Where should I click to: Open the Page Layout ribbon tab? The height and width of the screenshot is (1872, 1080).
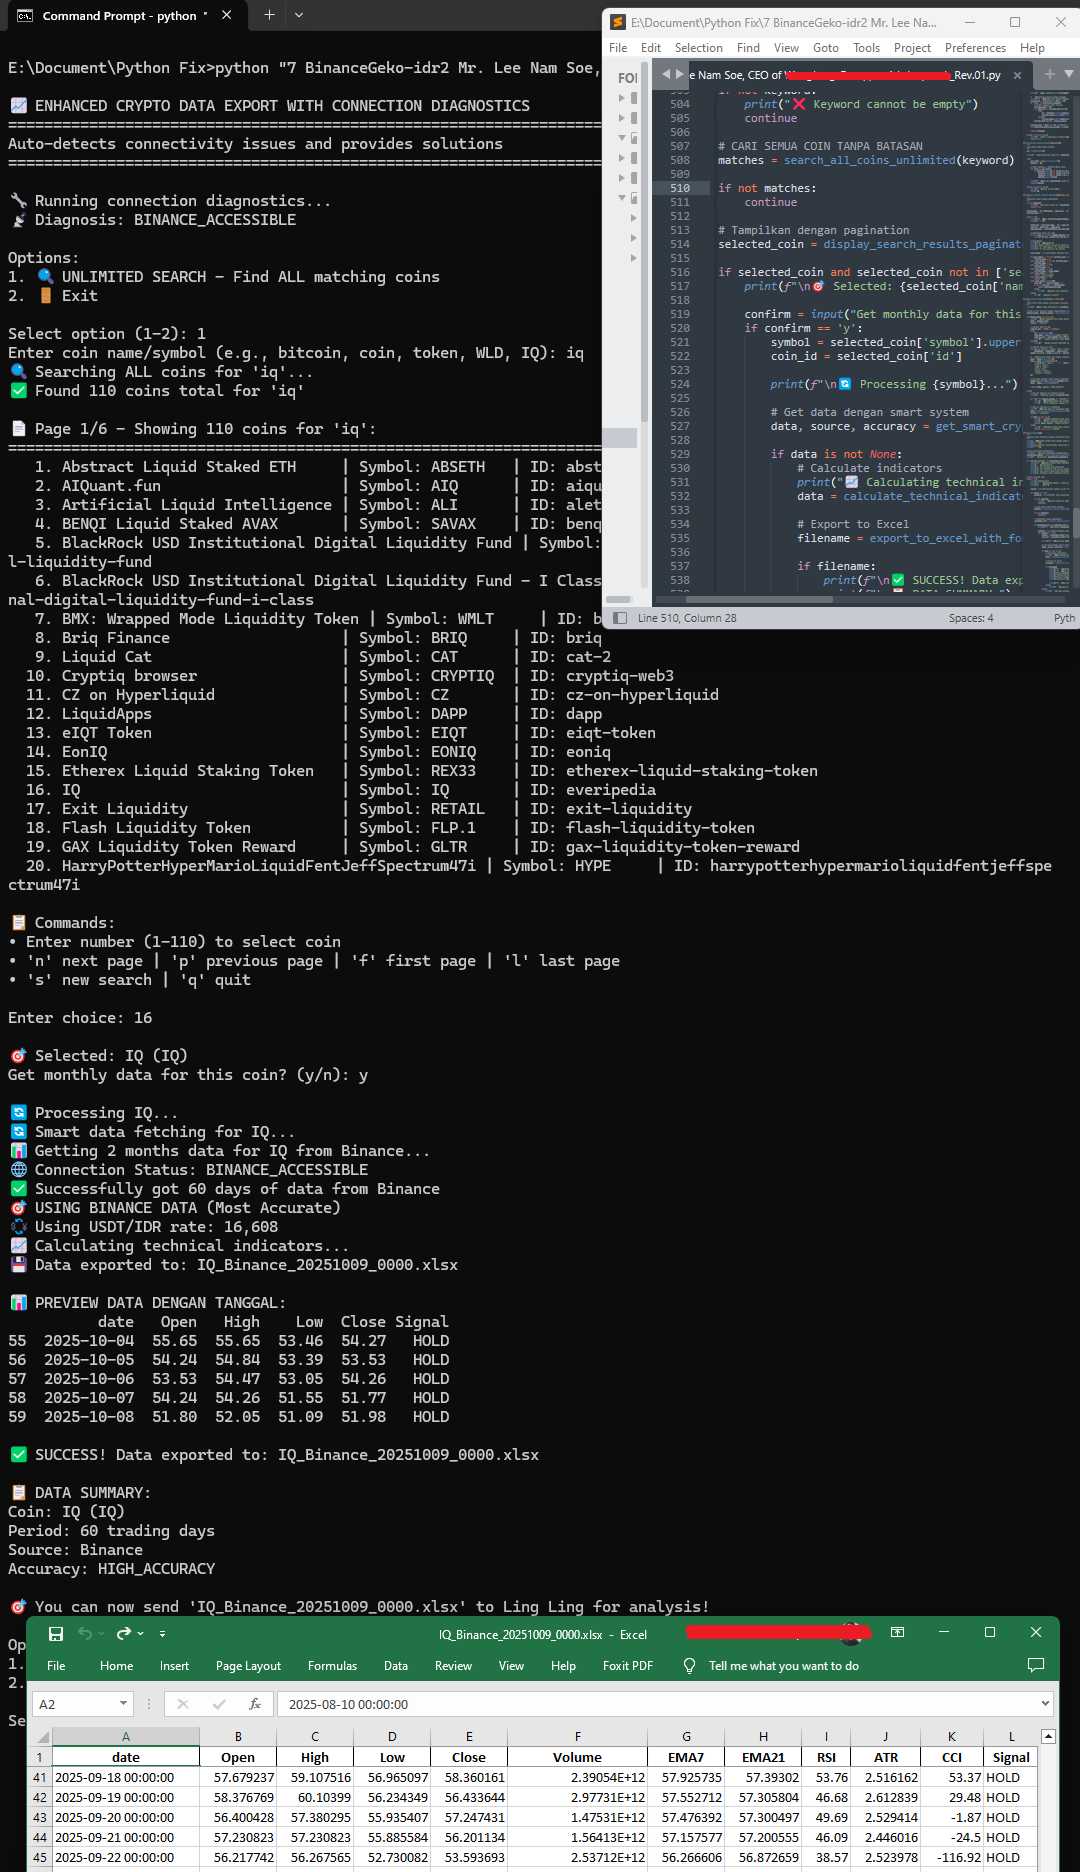[x=248, y=1665]
